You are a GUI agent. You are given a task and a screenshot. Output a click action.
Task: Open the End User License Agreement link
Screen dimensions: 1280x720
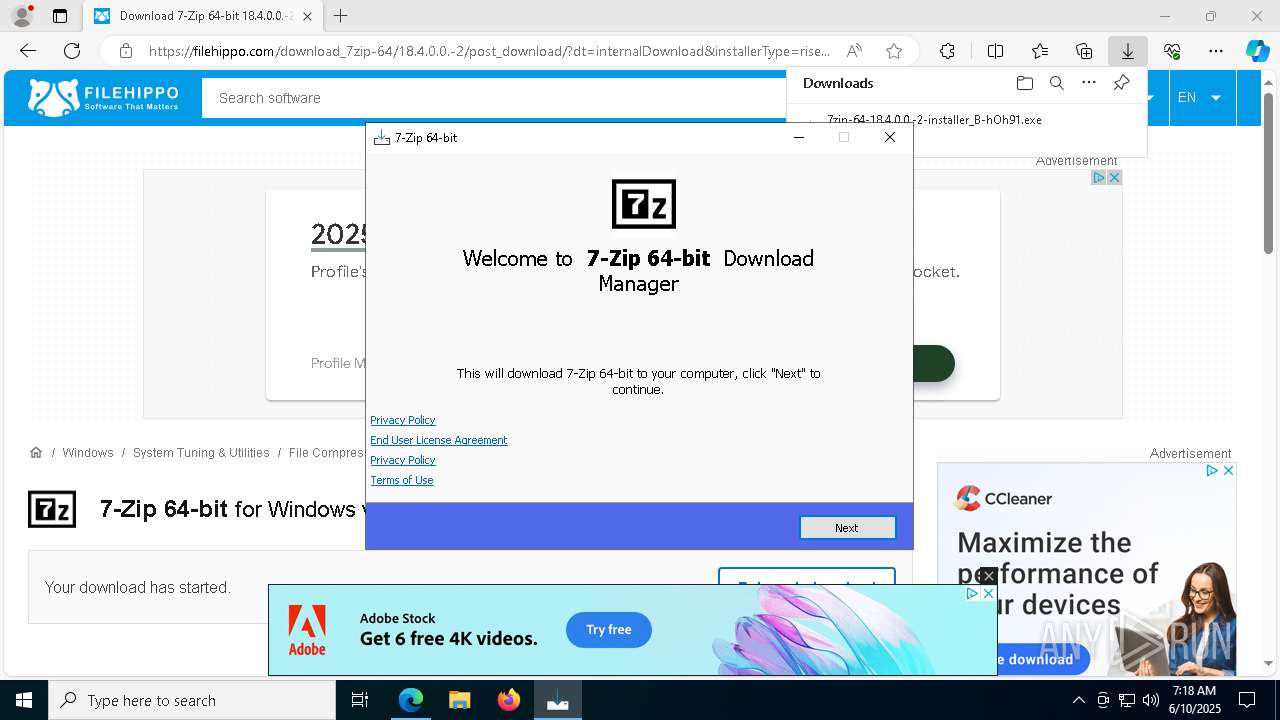click(x=438, y=440)
